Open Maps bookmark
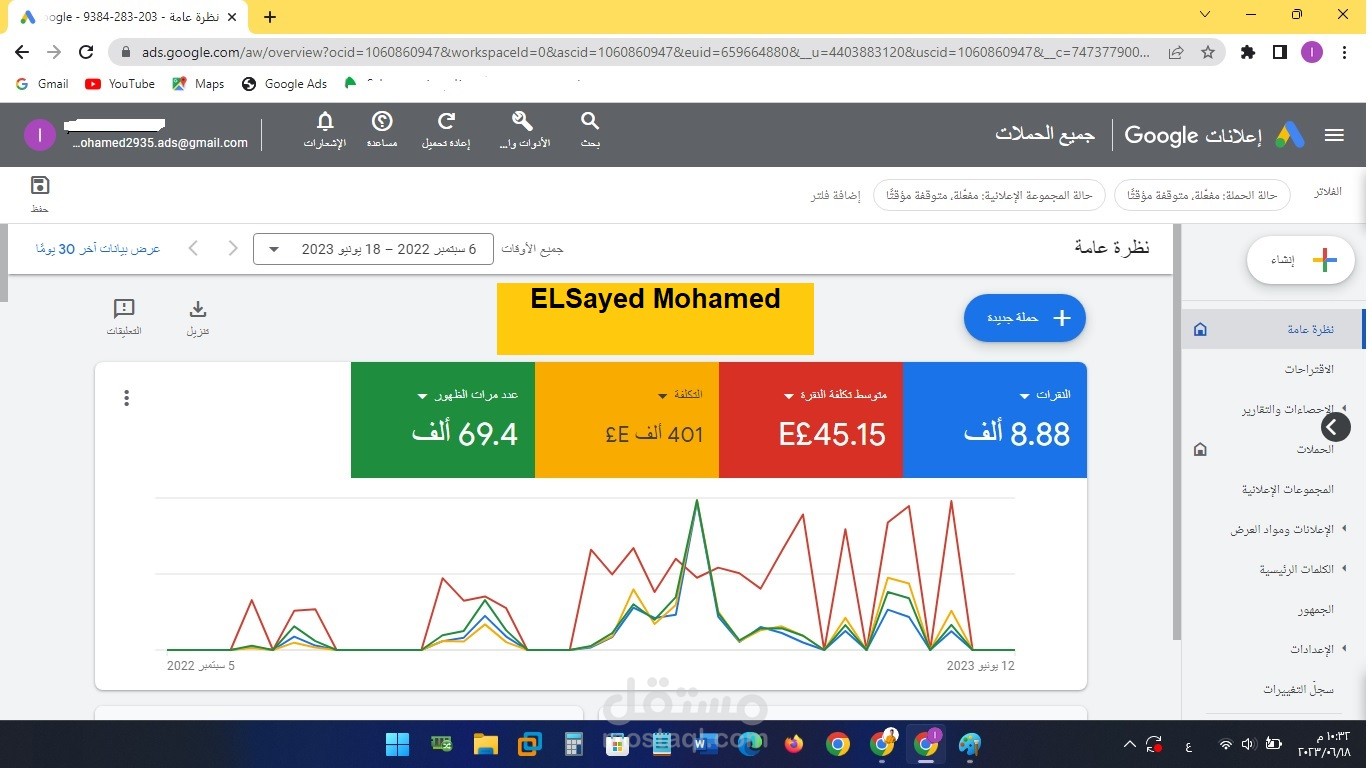Screen dimensions: 1372x768 click(x=198, y=84)
